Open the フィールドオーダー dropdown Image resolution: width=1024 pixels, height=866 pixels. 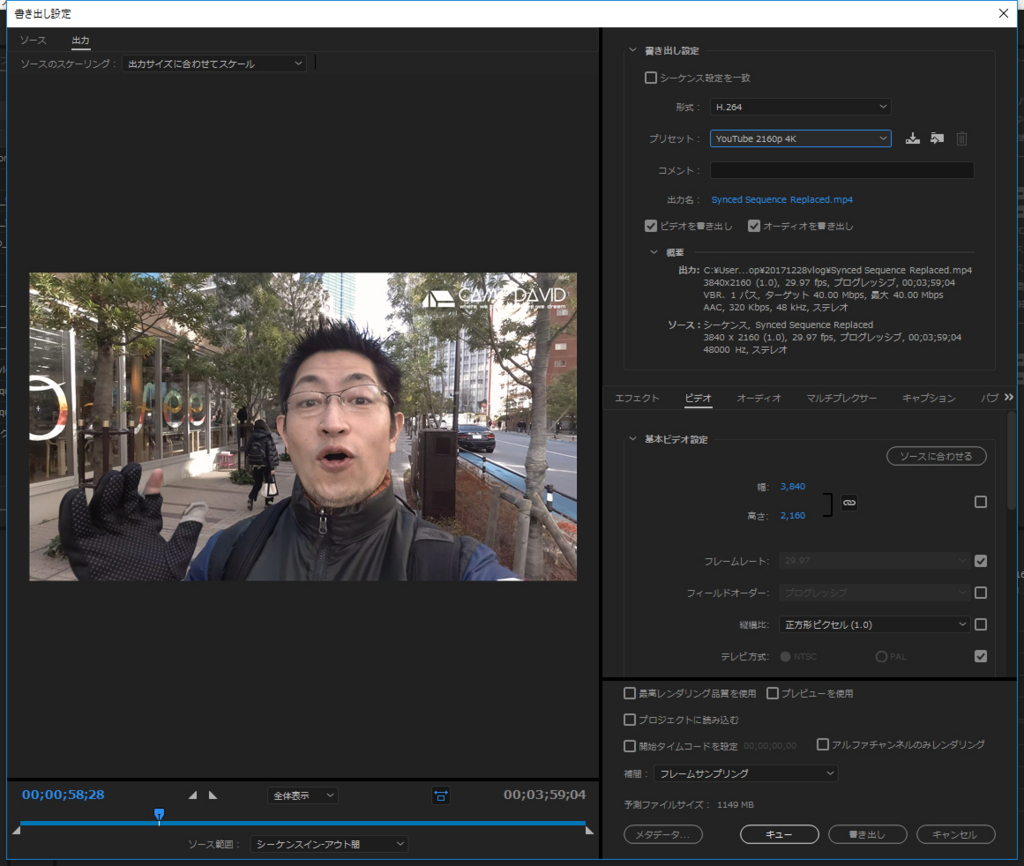click(875, 592)
